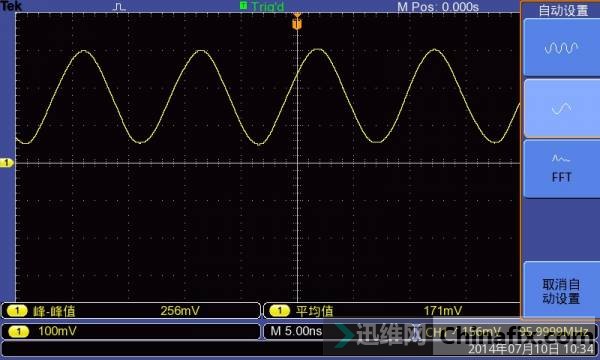Screen dimensions: 600x360
Task: Select the multi-cycle sine autoset icon
Action: [561, 47]
